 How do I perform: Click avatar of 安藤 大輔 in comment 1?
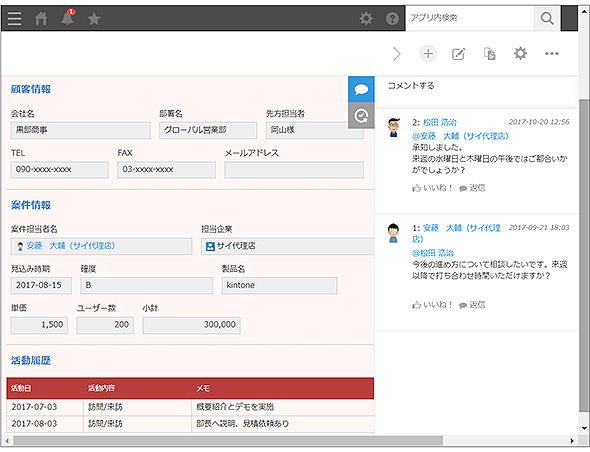[394, 233]
